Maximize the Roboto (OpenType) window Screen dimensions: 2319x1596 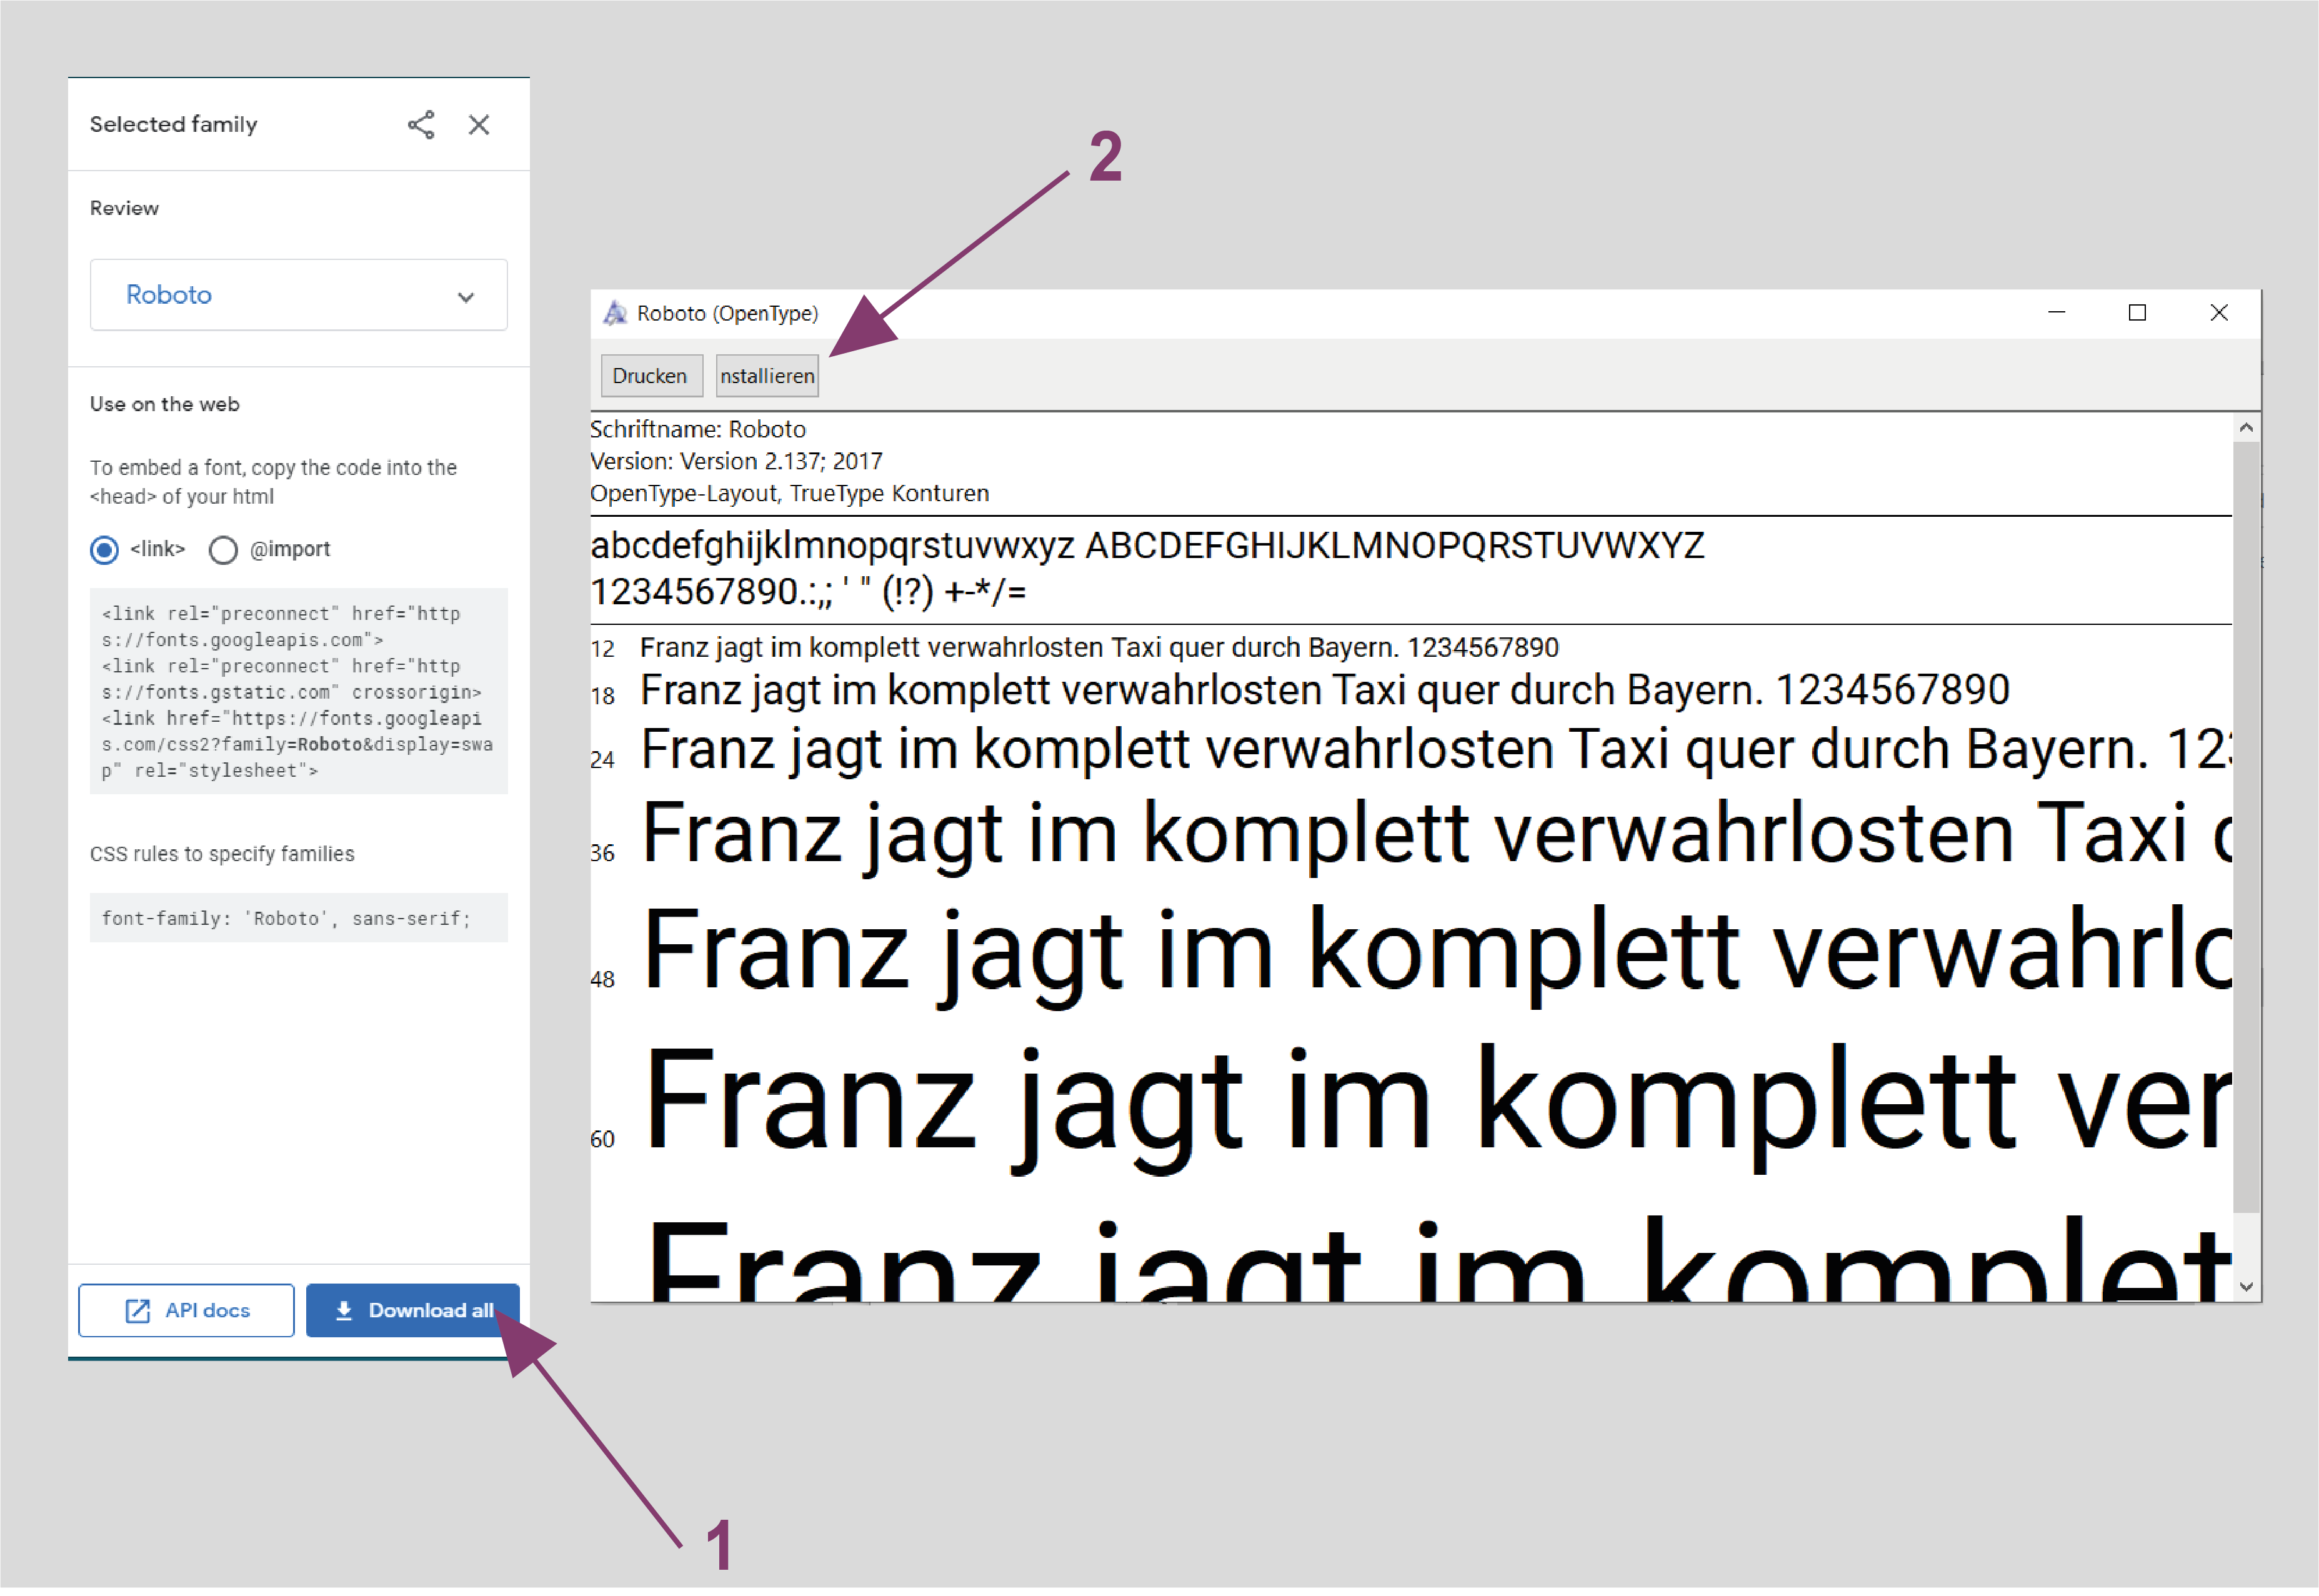(2137, 314)
